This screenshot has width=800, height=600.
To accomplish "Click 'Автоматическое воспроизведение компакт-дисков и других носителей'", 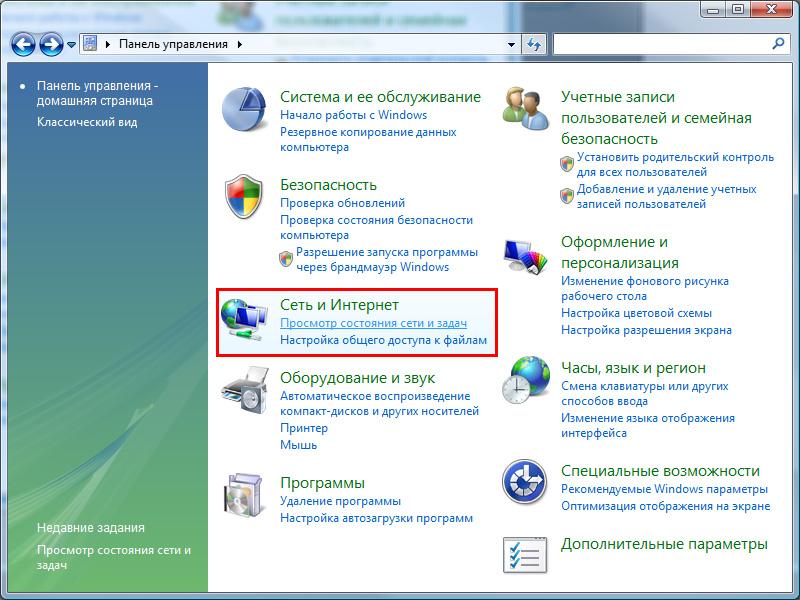I will [379, 403].
